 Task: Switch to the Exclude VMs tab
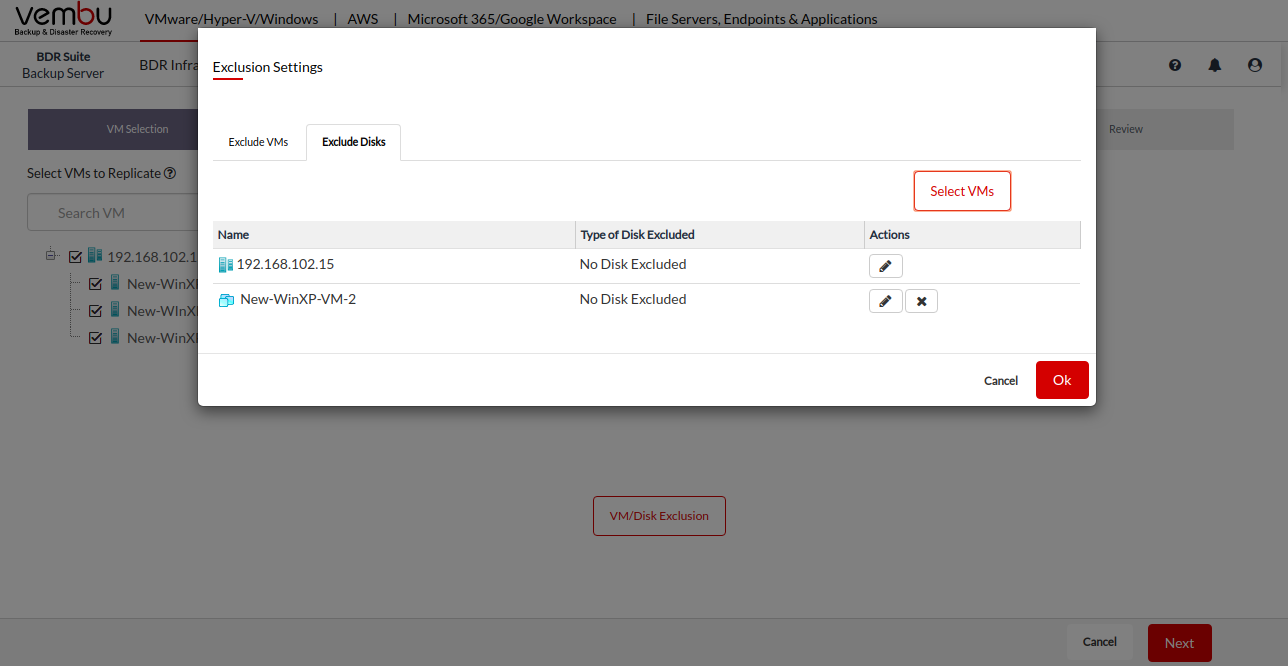click(x=258, y=142)
